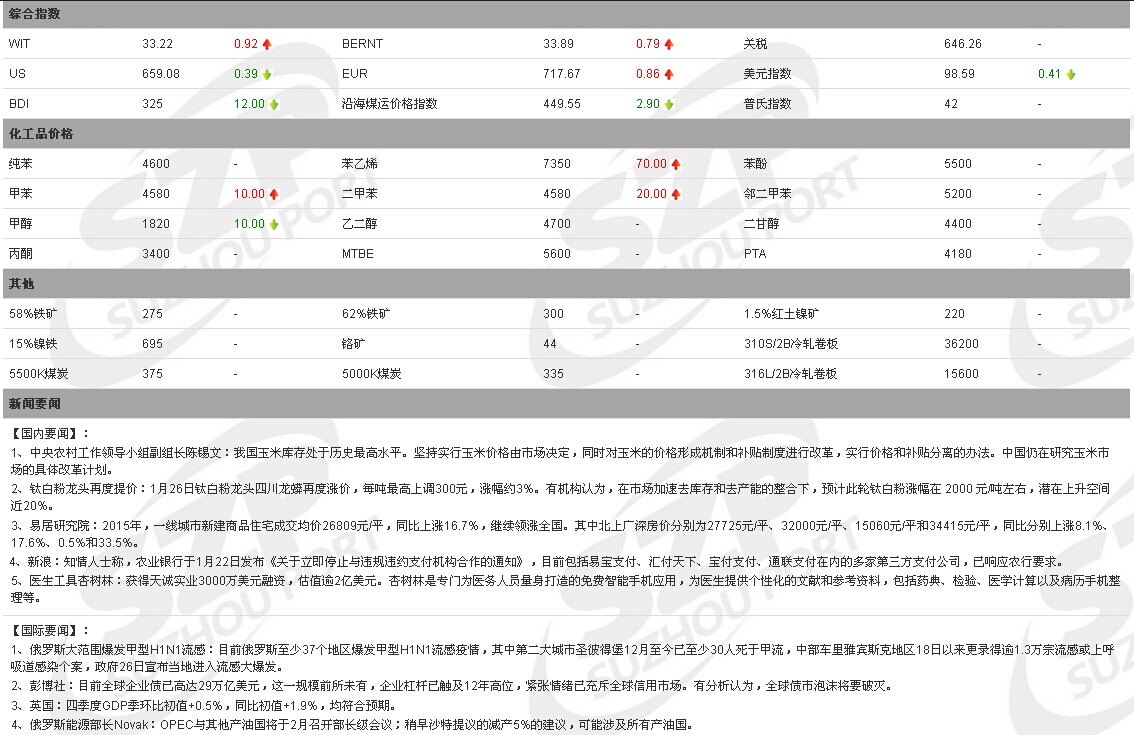Click the US value 659.08

click(161, 74)
